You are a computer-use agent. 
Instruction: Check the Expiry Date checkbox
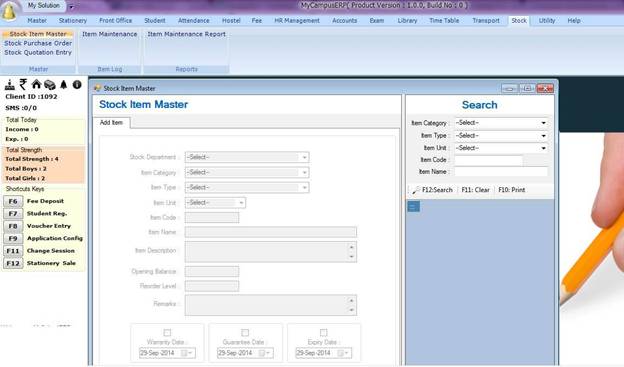[x=324, y=332]
